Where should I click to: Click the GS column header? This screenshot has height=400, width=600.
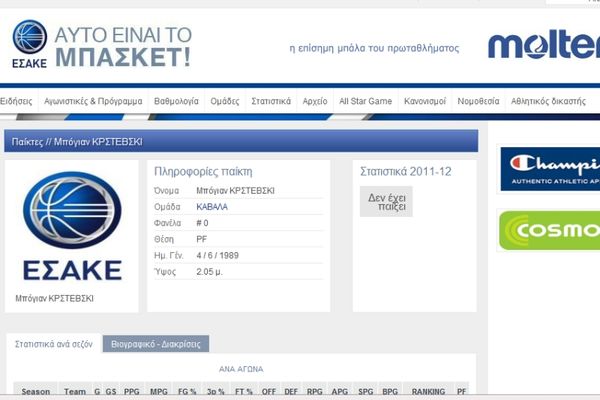pyautogui.click(x=111, y=391)
